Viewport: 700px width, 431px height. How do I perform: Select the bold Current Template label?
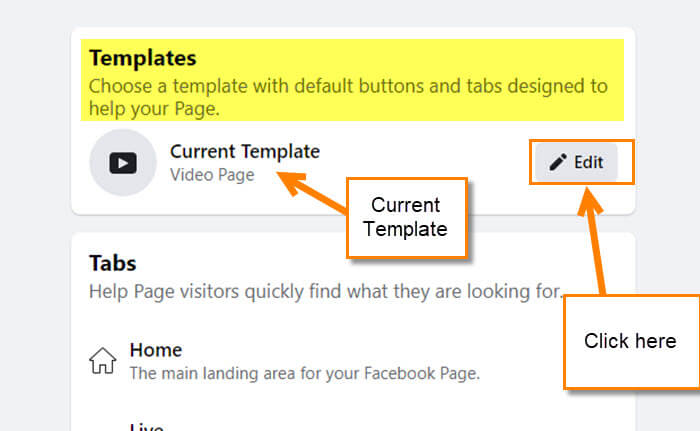pyautogui.click(x=245, y=151)
